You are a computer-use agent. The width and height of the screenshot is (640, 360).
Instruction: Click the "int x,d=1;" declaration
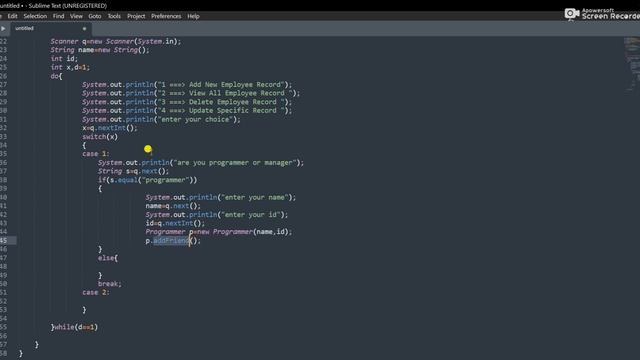coord(70,67)
